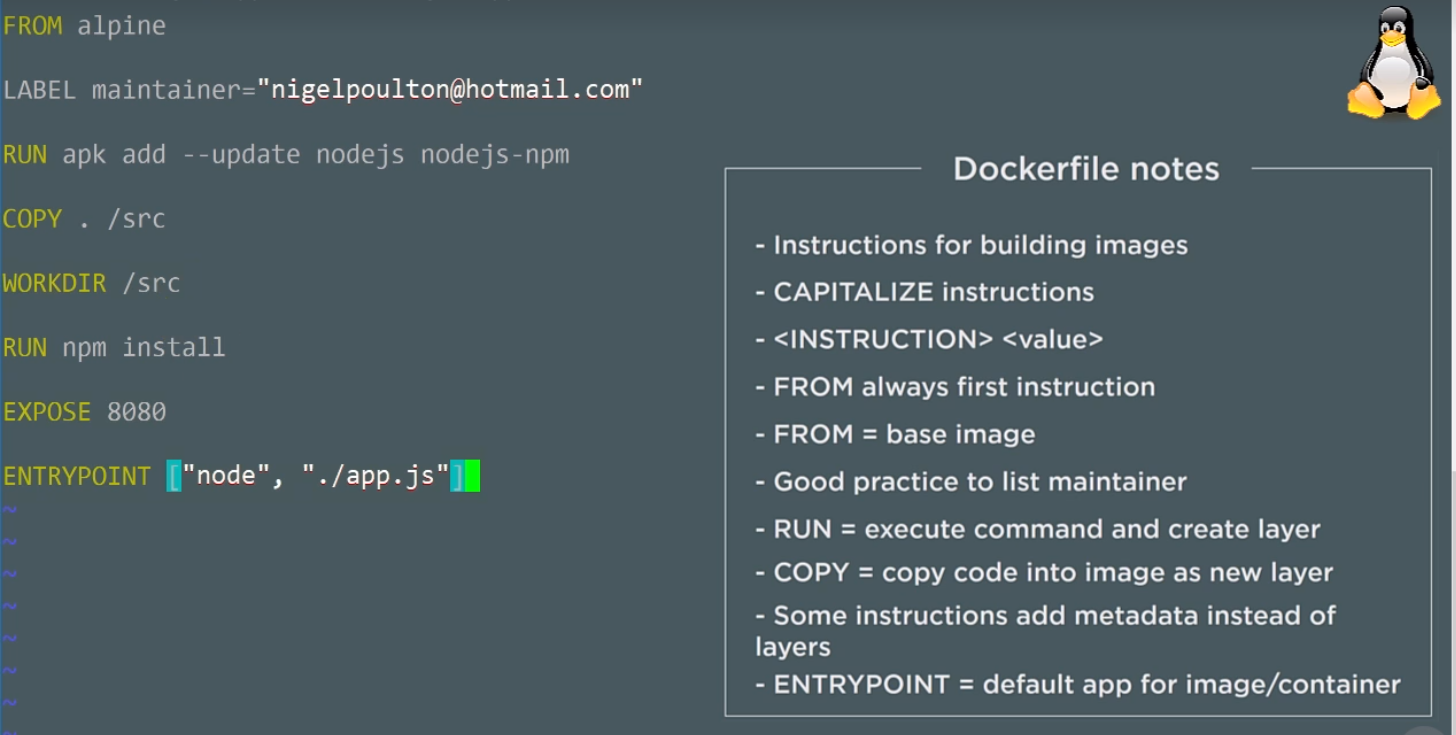The width and height of the screenshot is (1456, 735).
Task: Click note 'CAPITALIZE instructions'
Action: [924, 292]
